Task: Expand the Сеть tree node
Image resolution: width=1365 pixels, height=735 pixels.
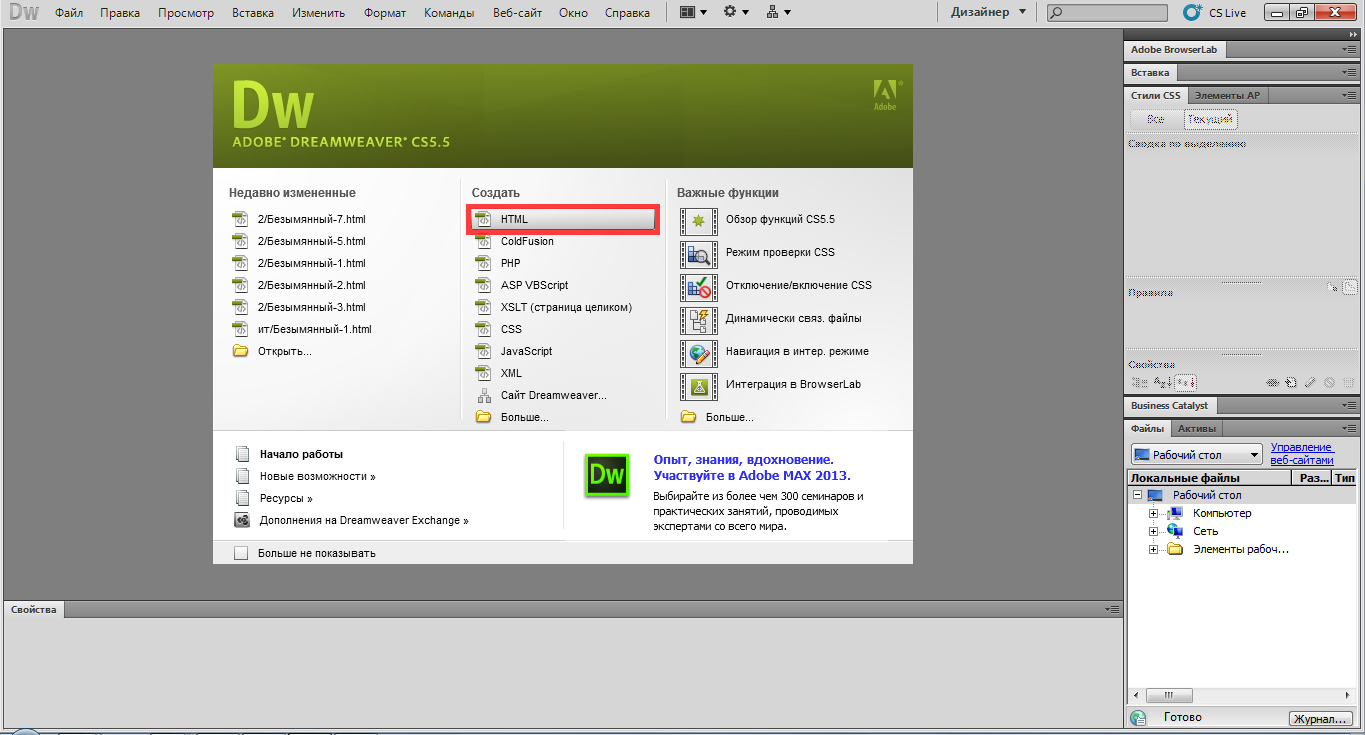Action: (x=1153, y=531)
